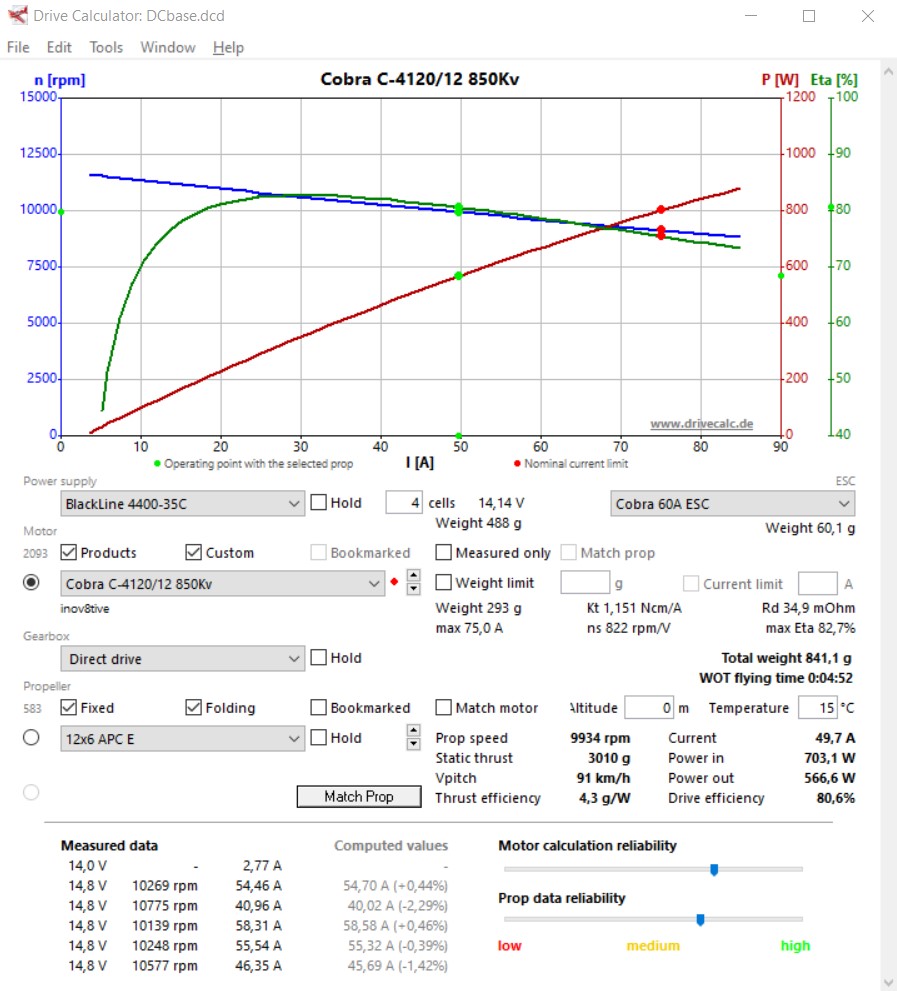Enable the Measured only checkbox
The height and width of the screenshot is (991, 897).
click(444, 553)
